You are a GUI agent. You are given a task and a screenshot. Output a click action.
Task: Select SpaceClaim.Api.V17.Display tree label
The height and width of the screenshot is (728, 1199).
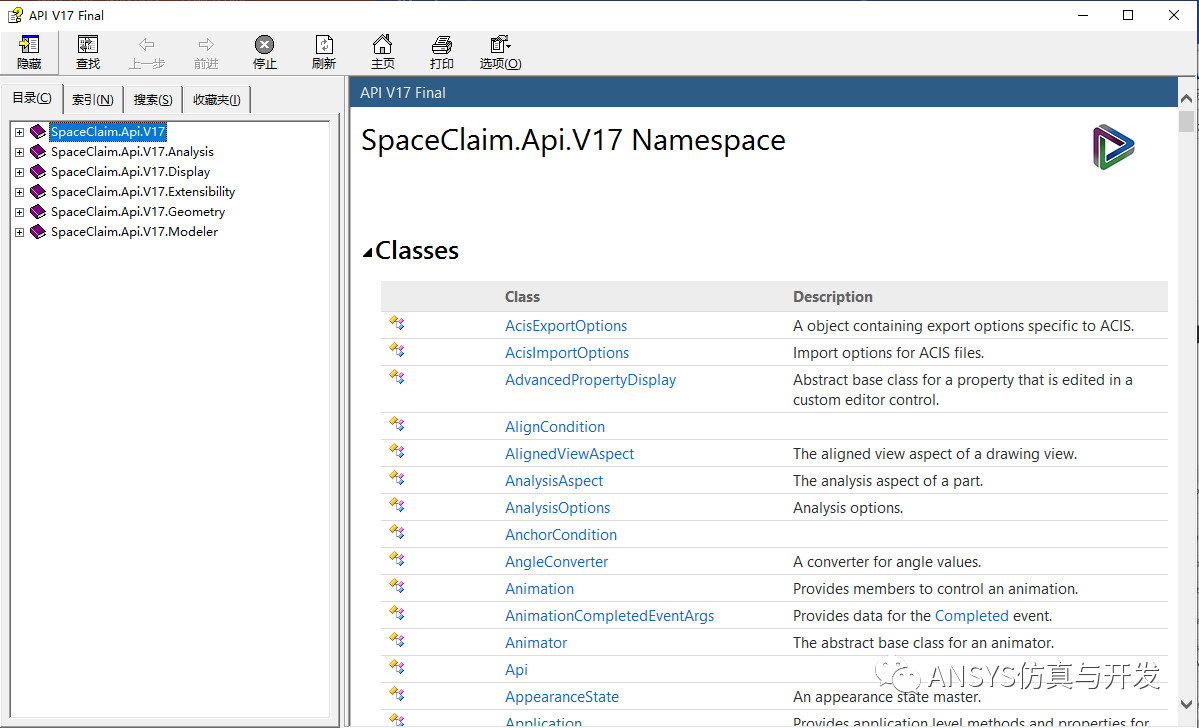pyautogui.click(x=130, y=171)
